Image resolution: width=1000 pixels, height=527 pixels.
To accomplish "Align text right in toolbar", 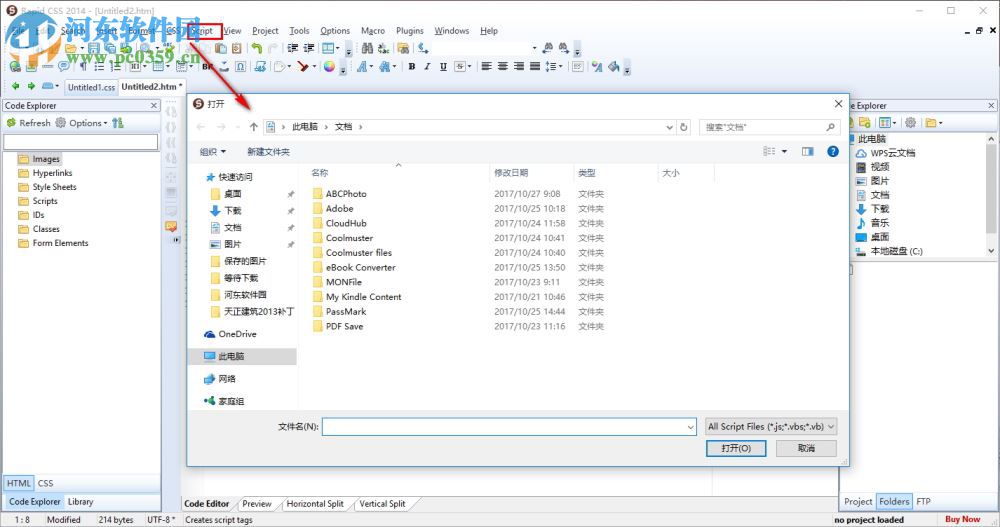I will pyautogui.click(x=518, y=66).
